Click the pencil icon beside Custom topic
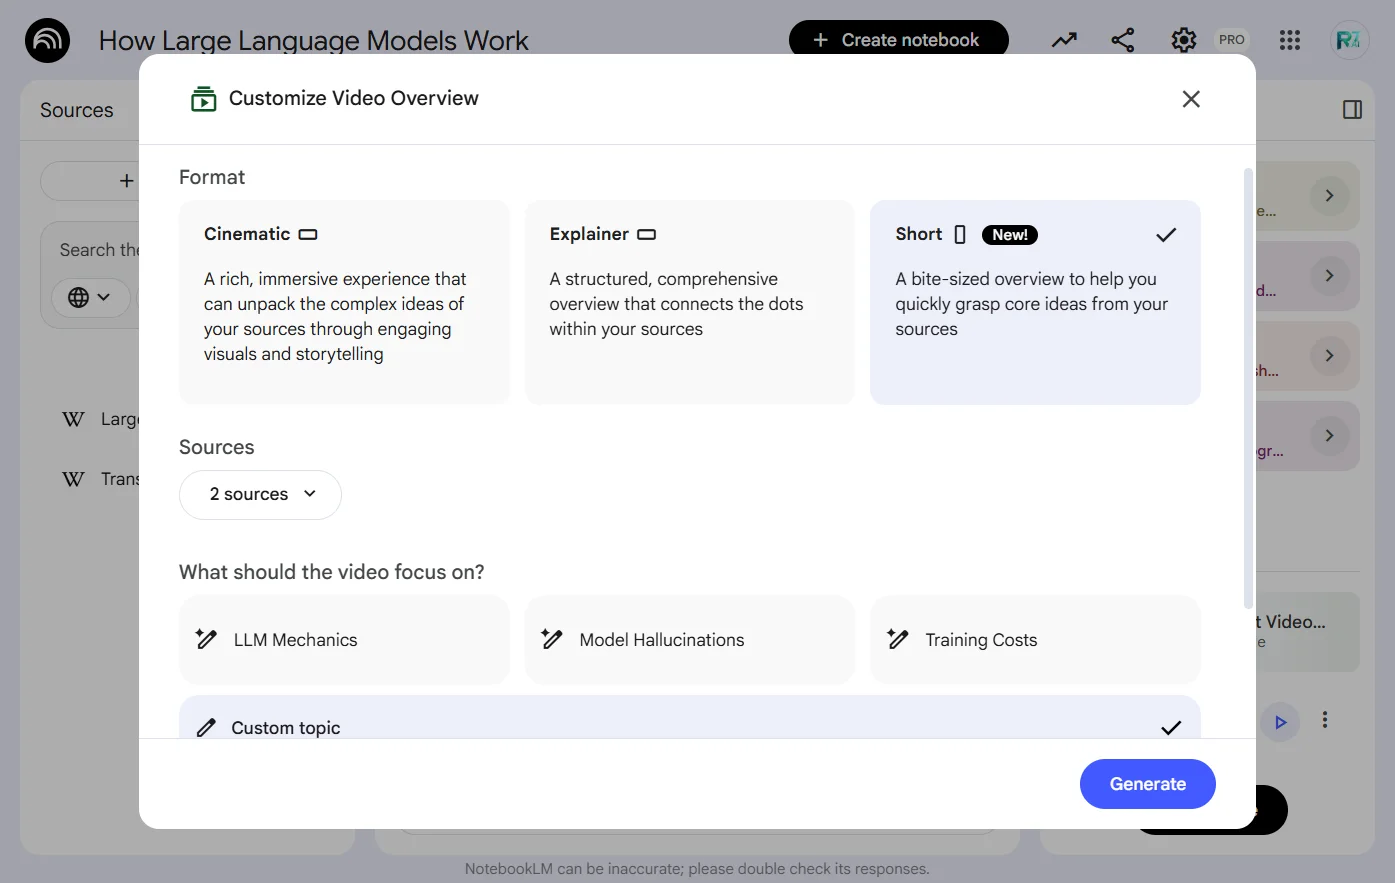The image size is (1395, 883). click(x=206, y=727)
